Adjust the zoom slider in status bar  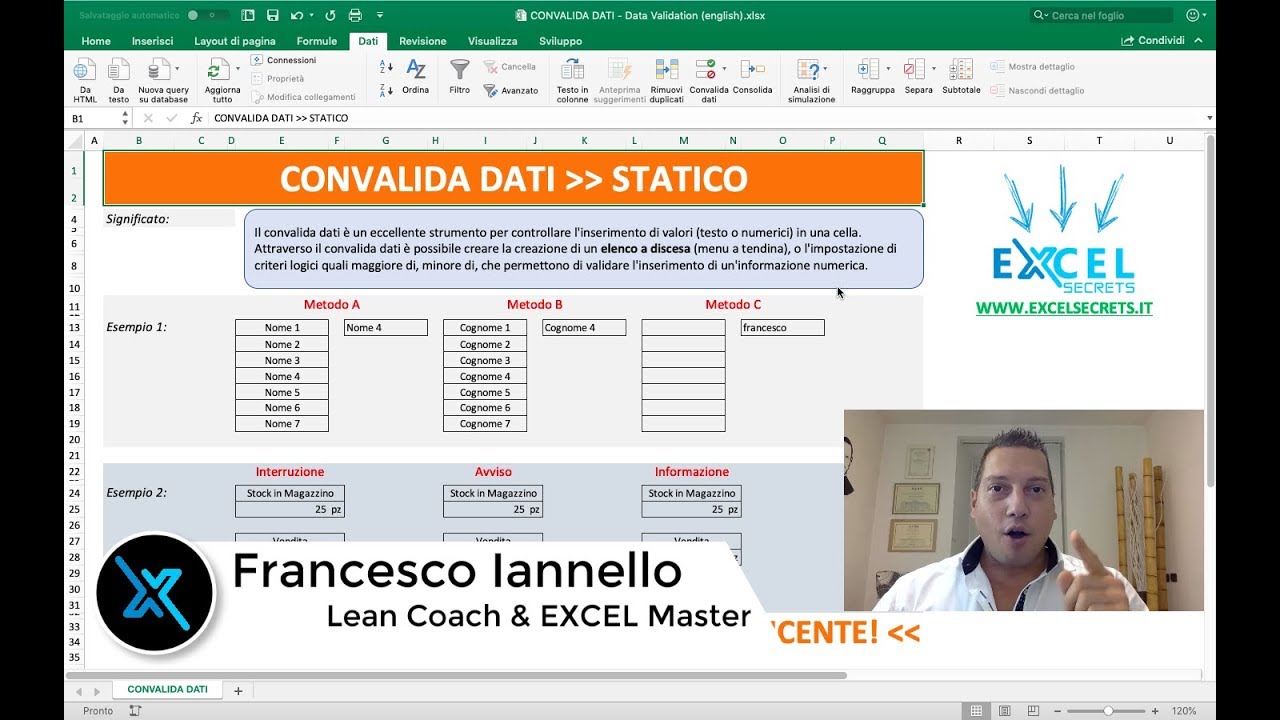(x=1108, y=711)
